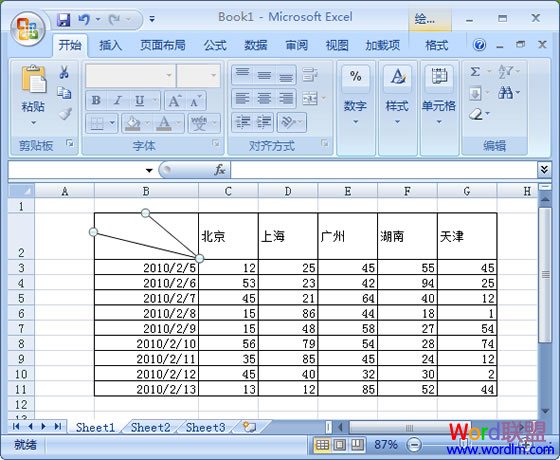Toggle Bold formatting
This screenshot has height=460, width=560.
(x=96, y=101)
